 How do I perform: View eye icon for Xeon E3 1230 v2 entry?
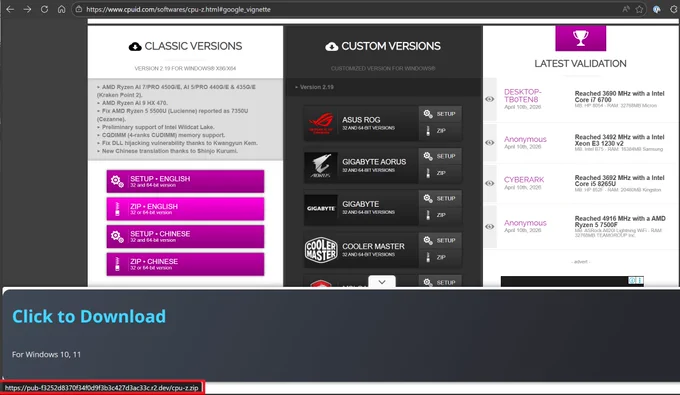click(490, 143)
